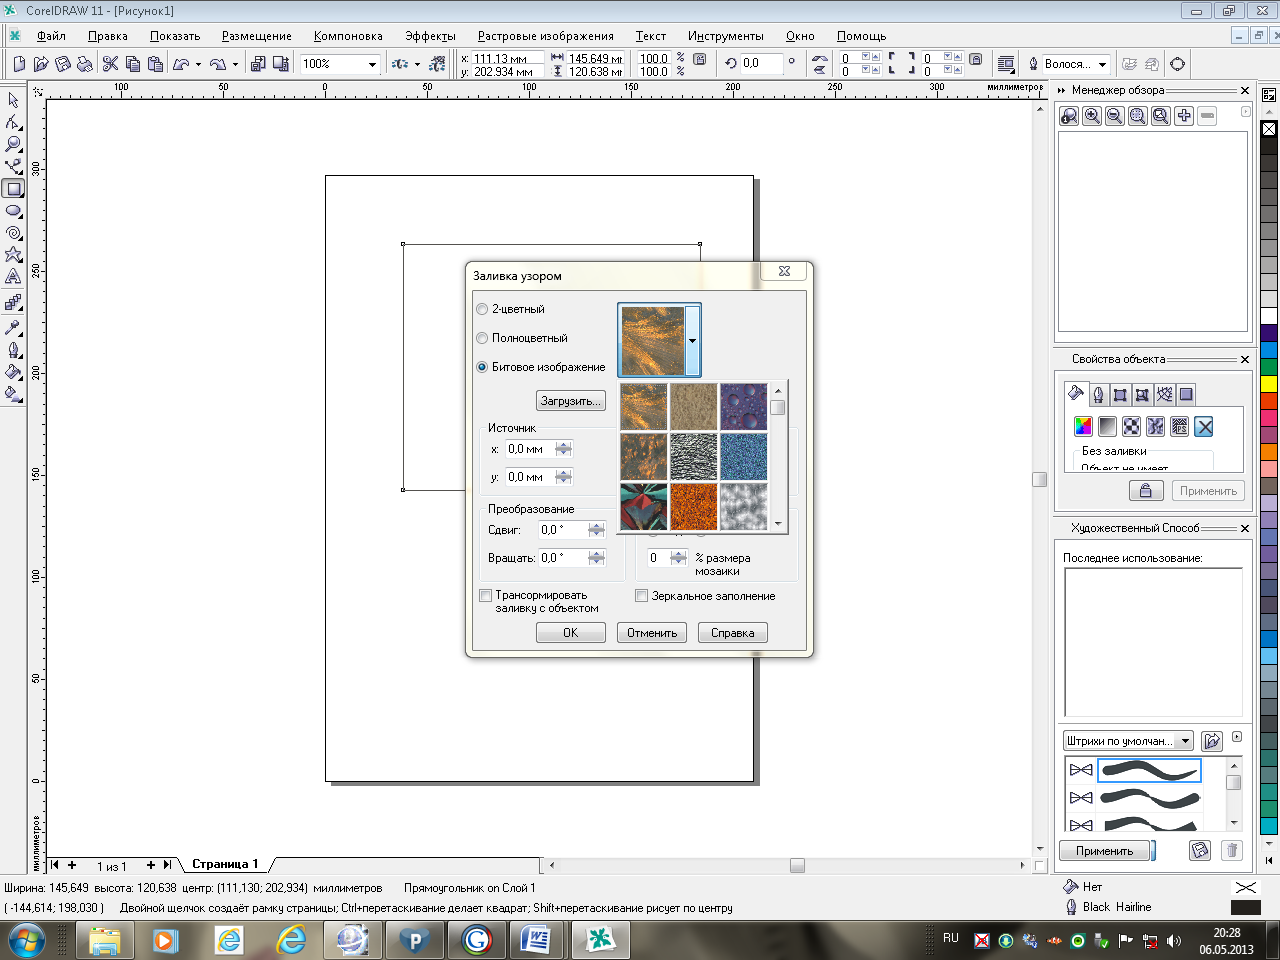The image size is (1280, 960).
Task: Click the Cut (scissors) icon
Action: tap(110, 64)
